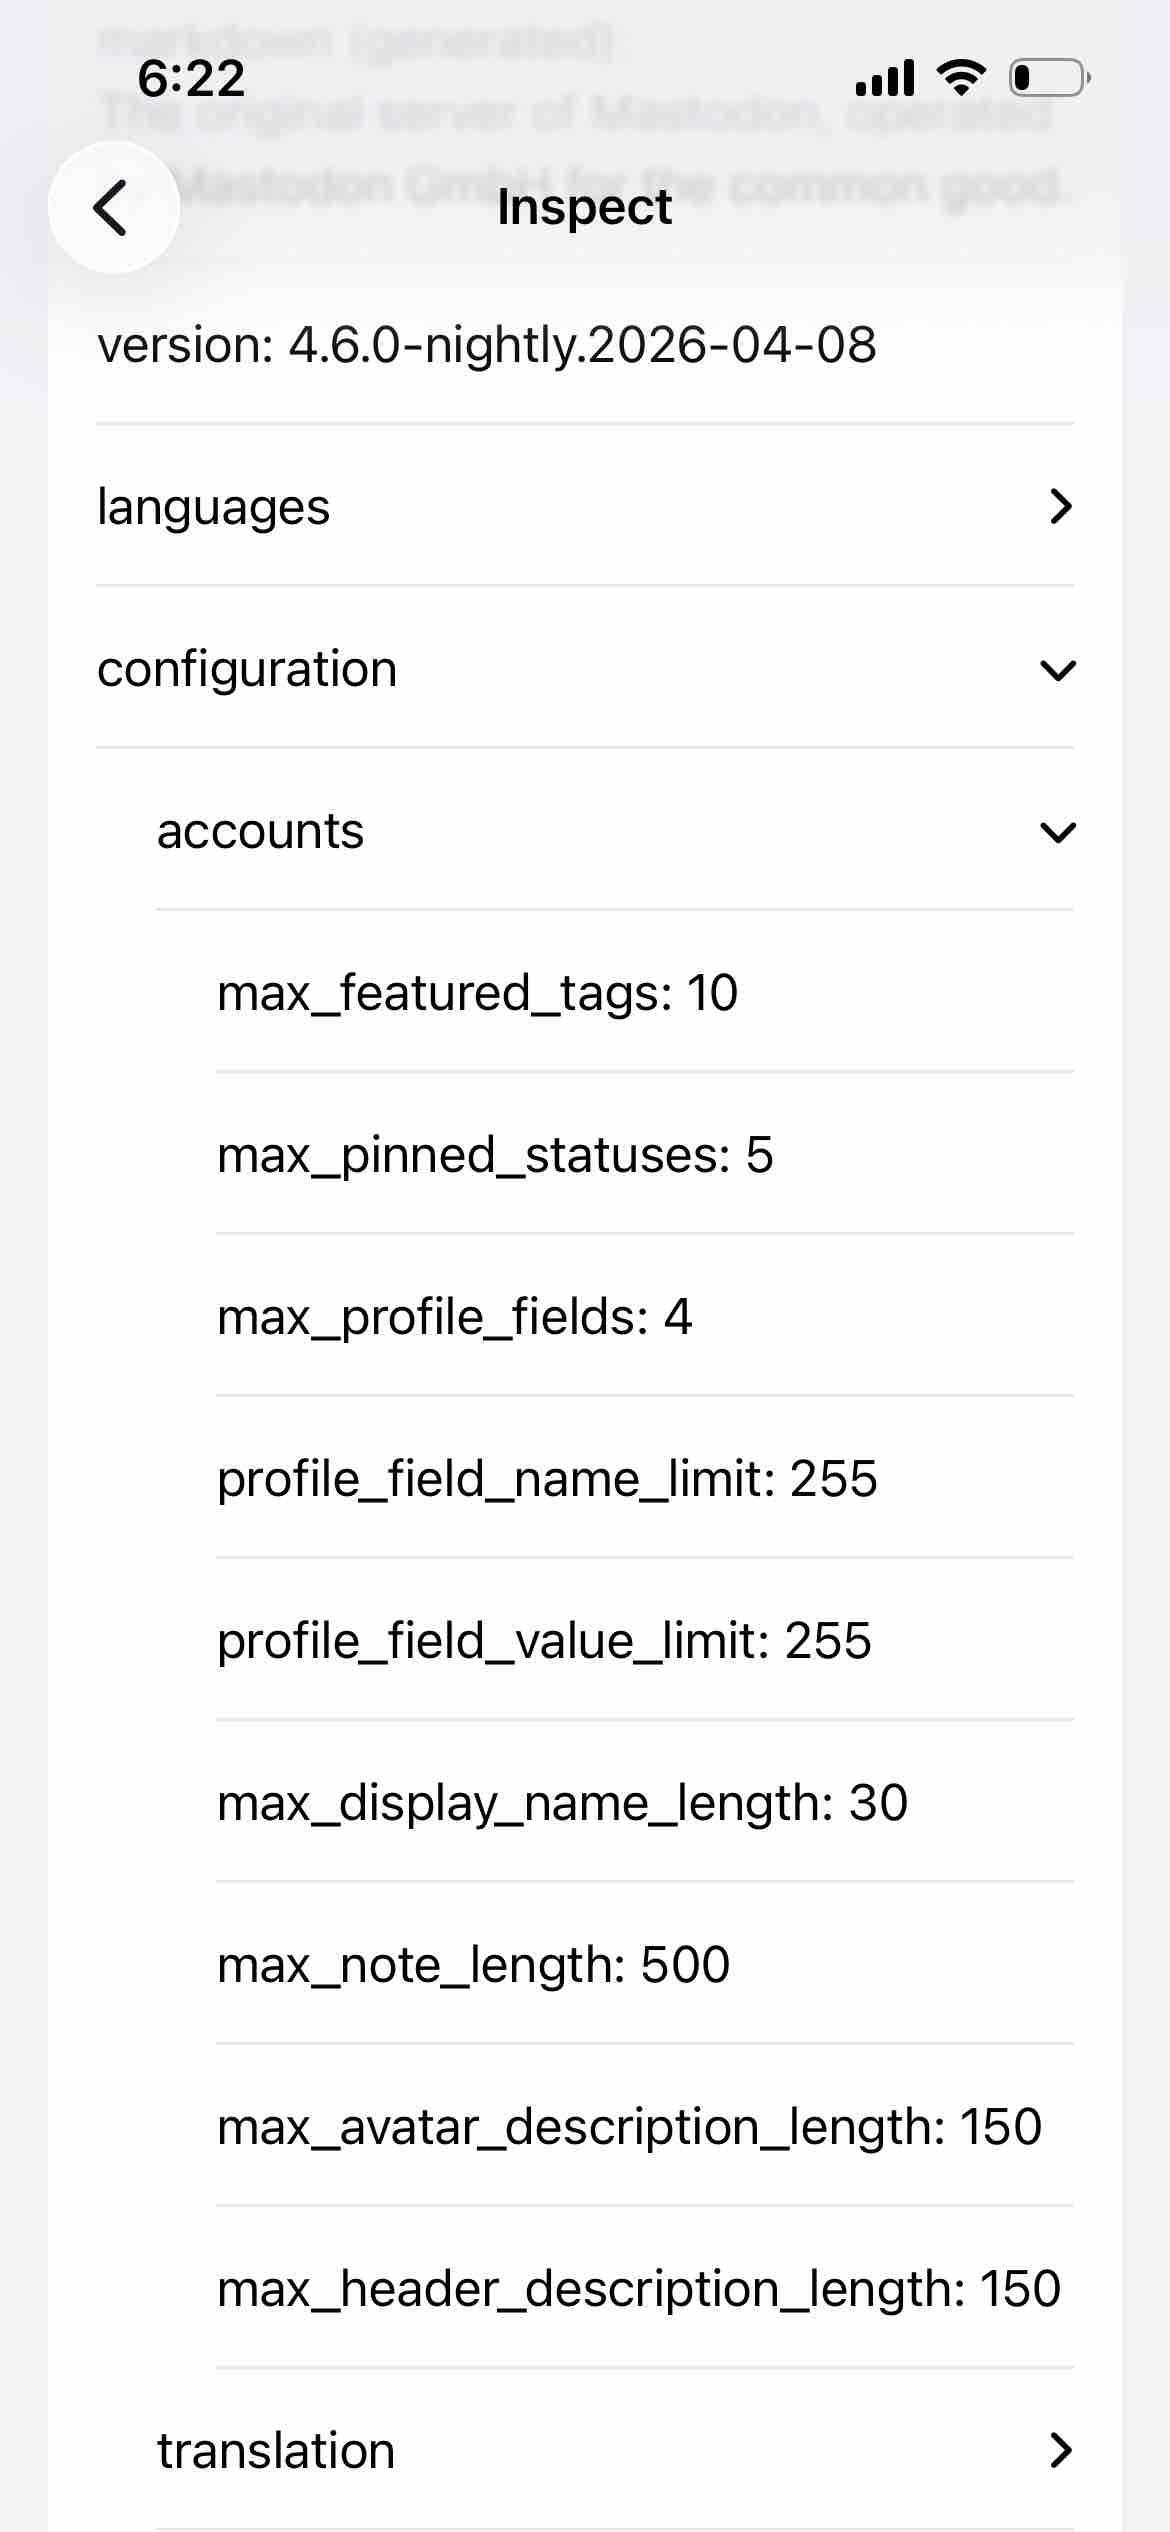Collapse the configuration section chevron
1170x2532 pixels.
tap(1058, 670)
